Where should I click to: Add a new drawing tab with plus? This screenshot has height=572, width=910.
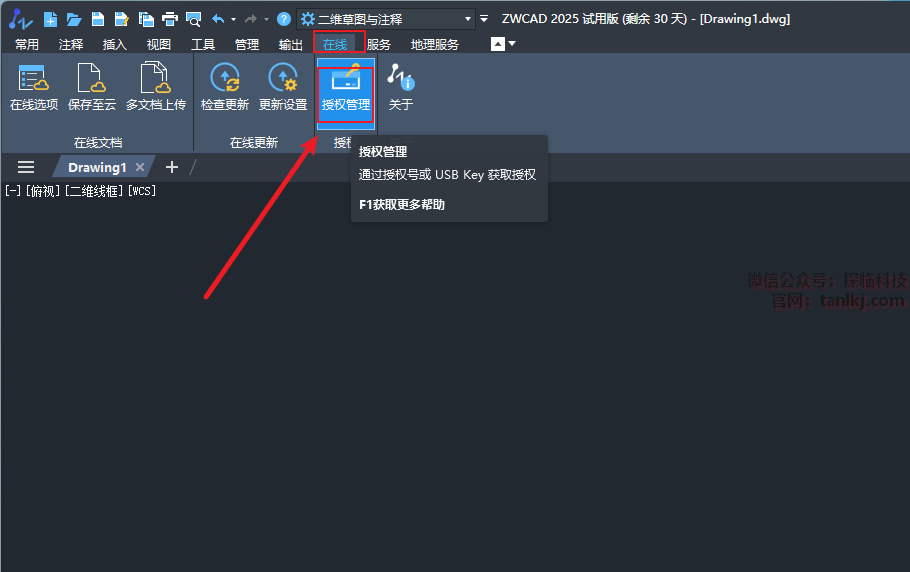[x=172, y=167]
